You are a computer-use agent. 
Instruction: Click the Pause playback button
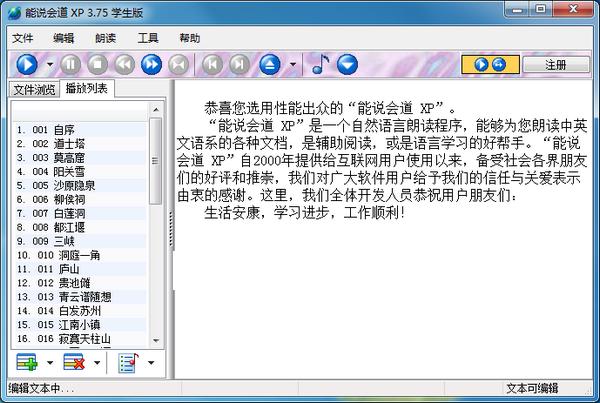click(70, 64)
